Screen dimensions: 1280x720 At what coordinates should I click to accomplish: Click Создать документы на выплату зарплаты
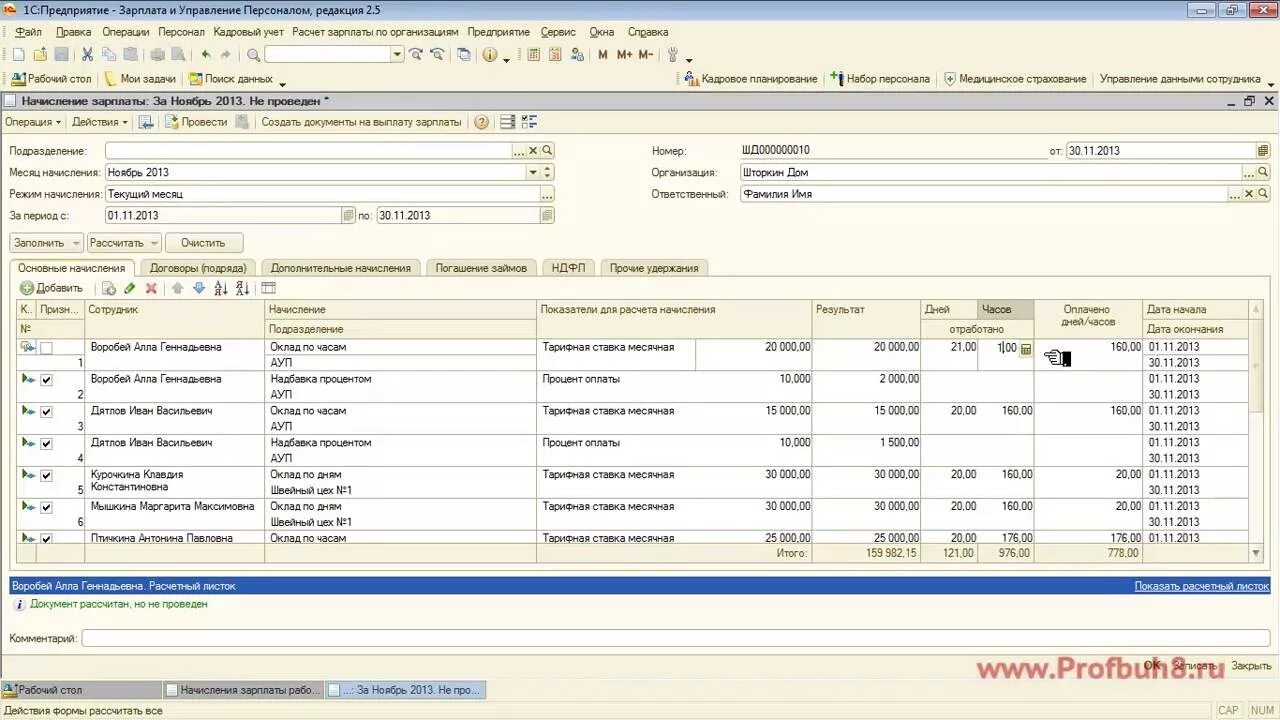click(361, 122)
